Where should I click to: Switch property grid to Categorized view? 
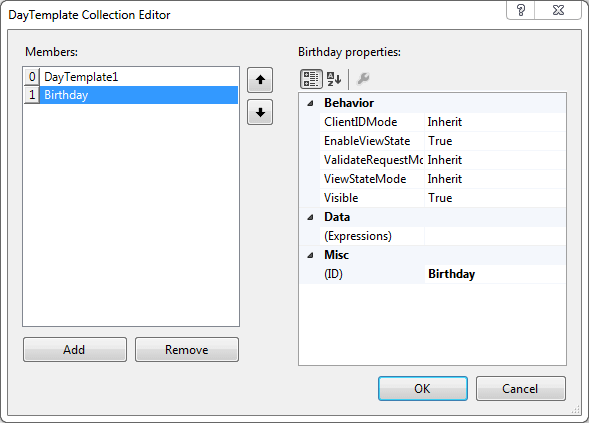311,79
